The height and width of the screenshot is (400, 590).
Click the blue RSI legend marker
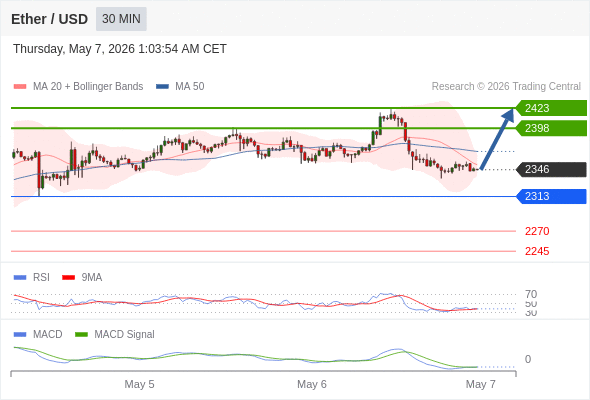pyautogui.click(x=20, y=278)
